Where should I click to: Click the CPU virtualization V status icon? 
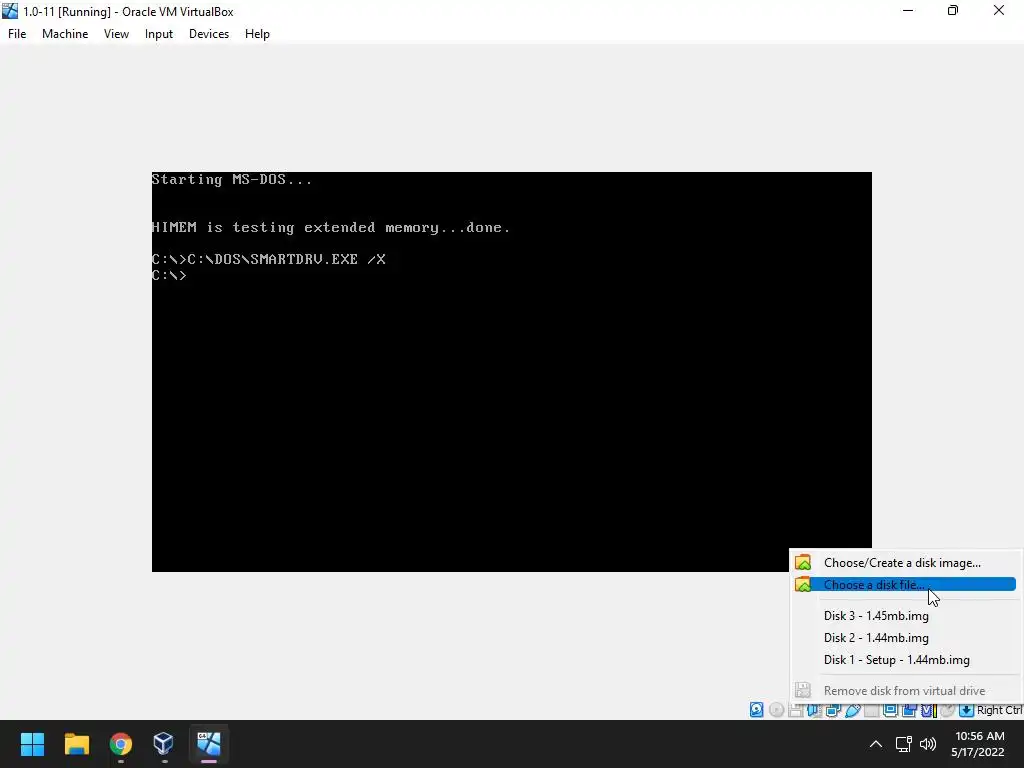(929, 710)
